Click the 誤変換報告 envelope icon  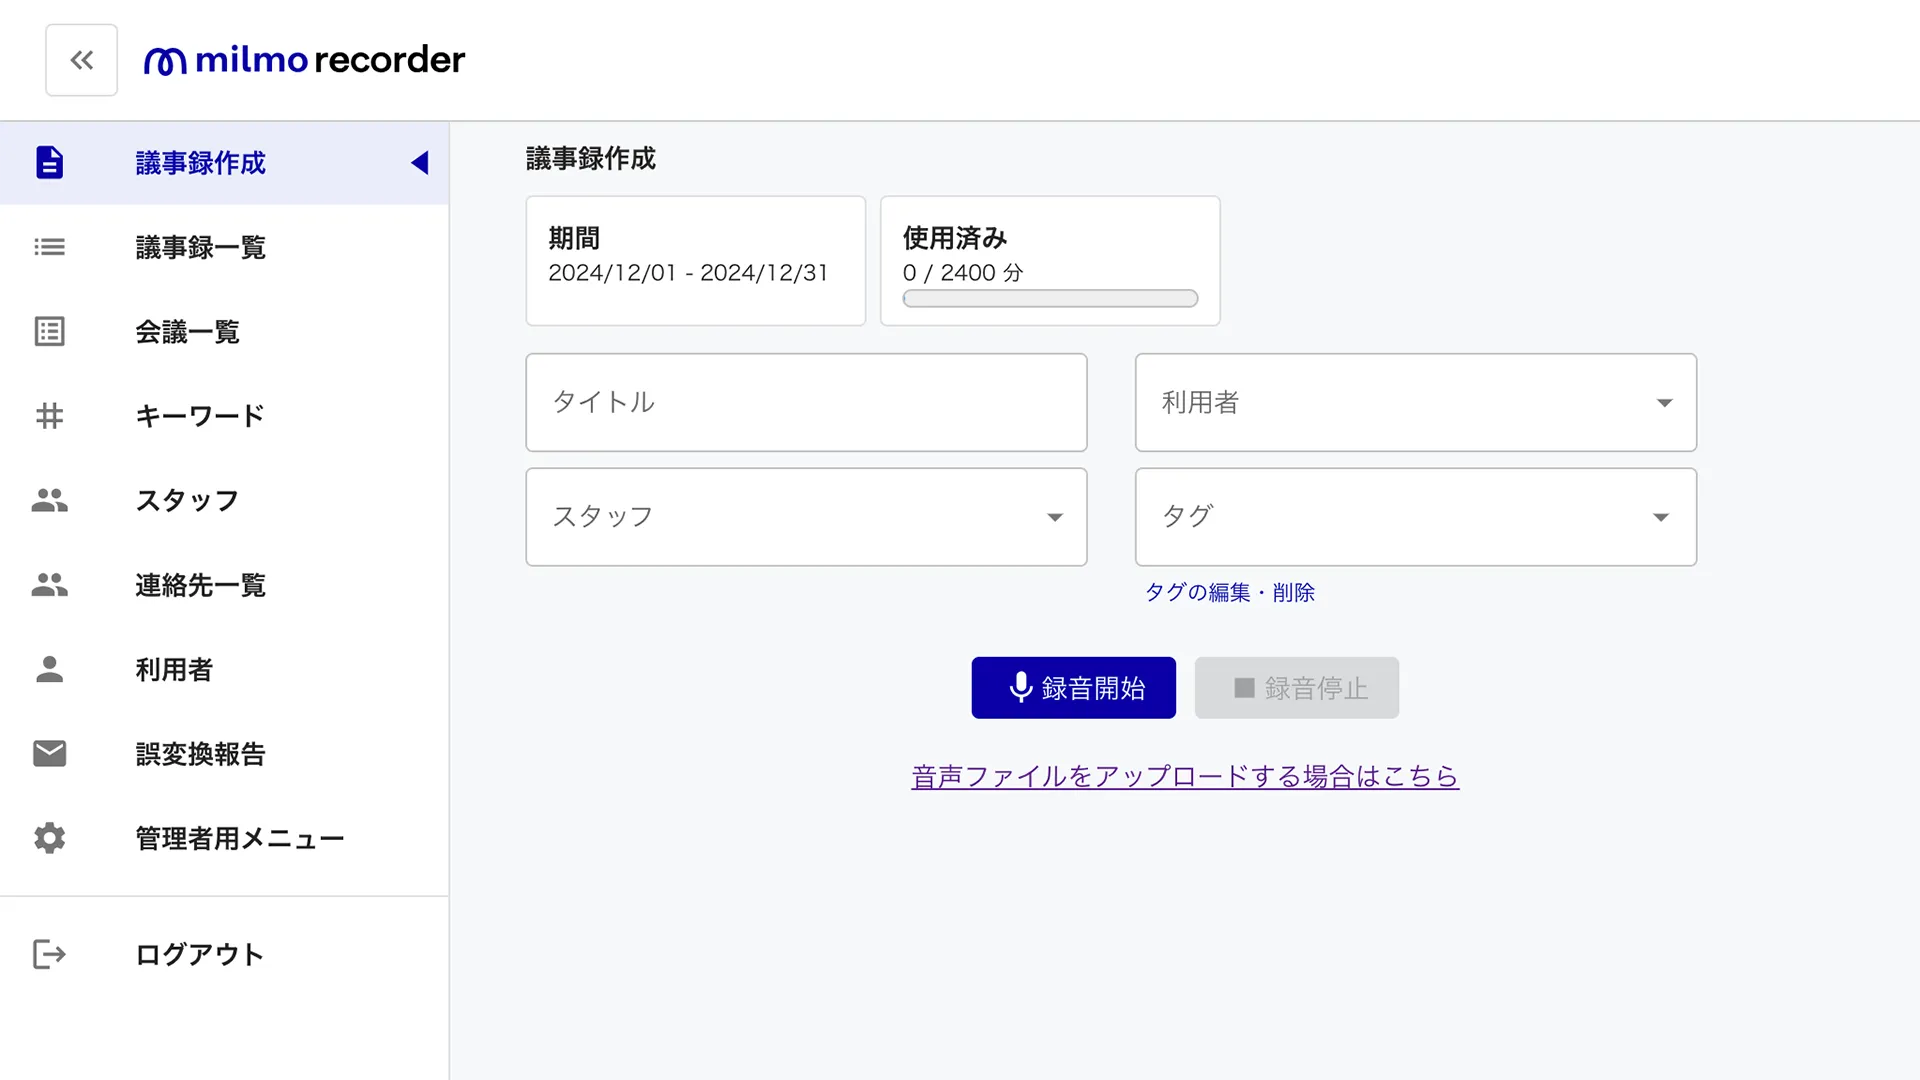pos(49,753)
